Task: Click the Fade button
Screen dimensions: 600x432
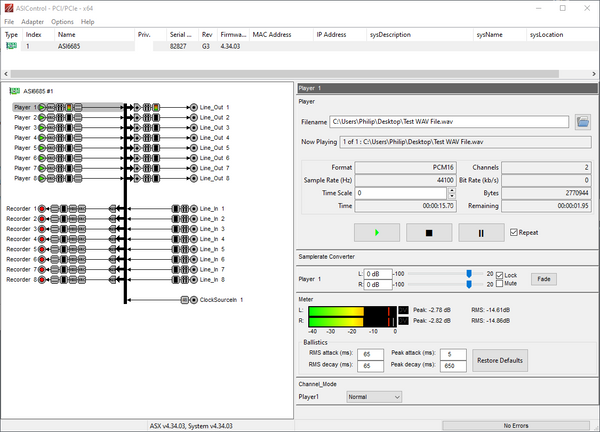Action: (544, 279)
